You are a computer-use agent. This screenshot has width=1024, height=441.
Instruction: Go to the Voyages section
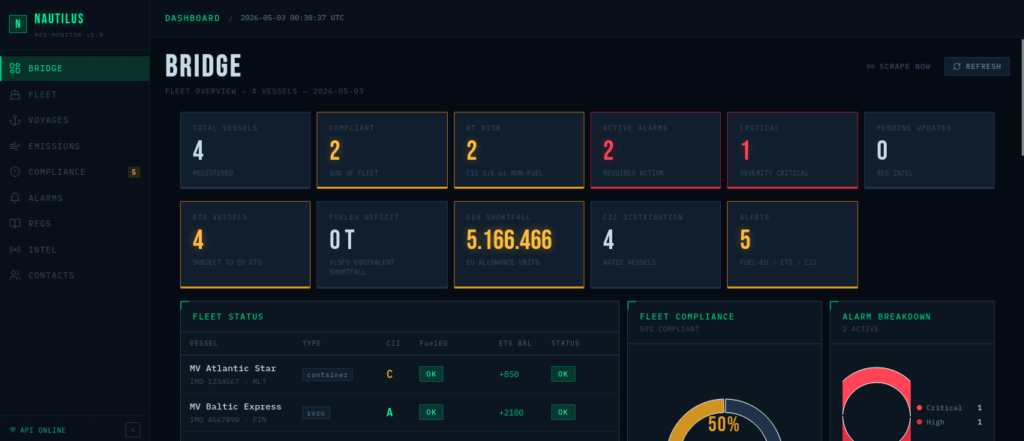(75, 120)
